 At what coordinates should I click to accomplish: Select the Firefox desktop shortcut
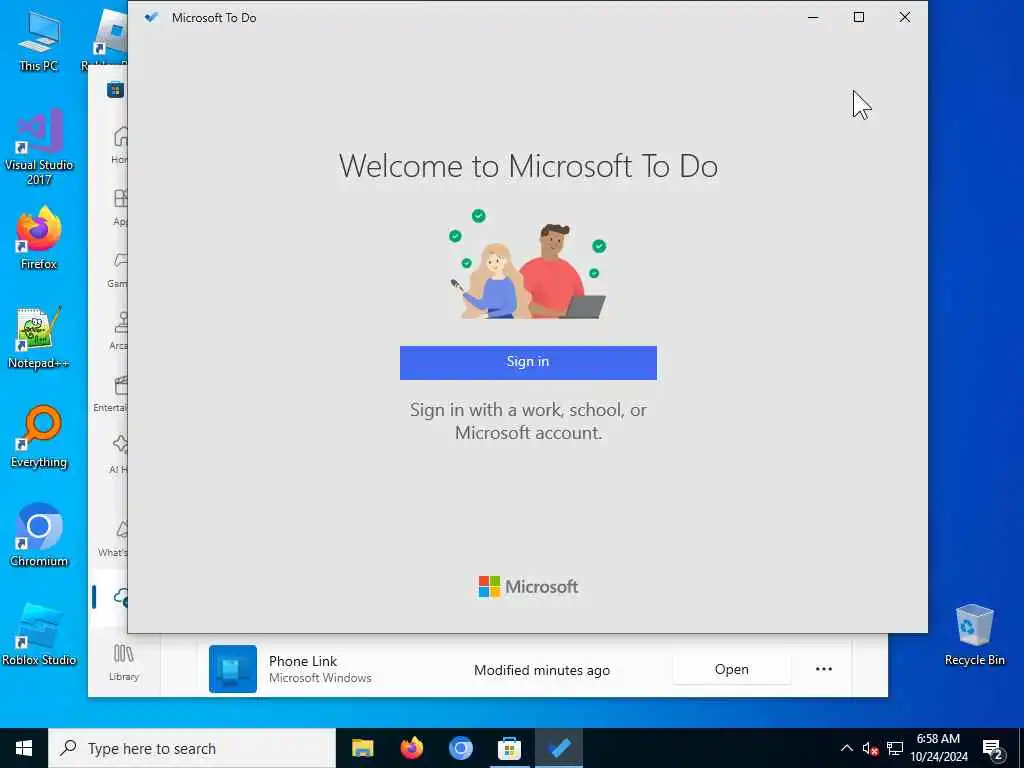39,238
